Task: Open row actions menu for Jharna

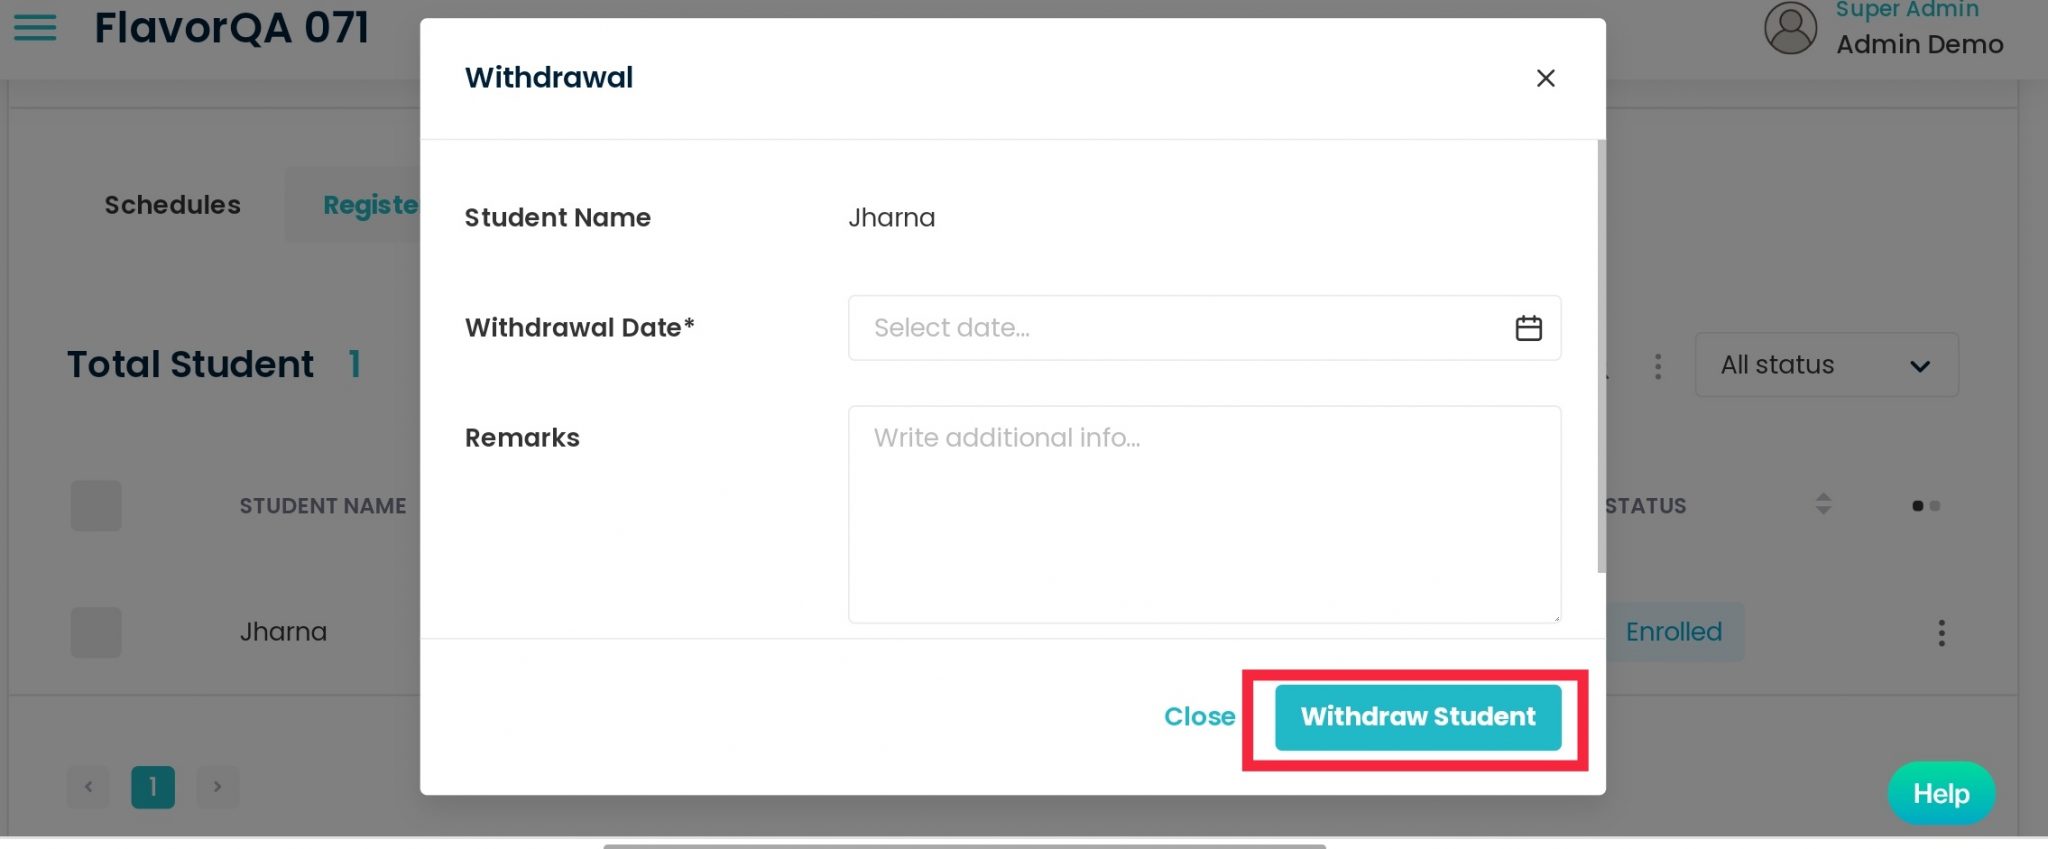Action: pos(1941,633)
